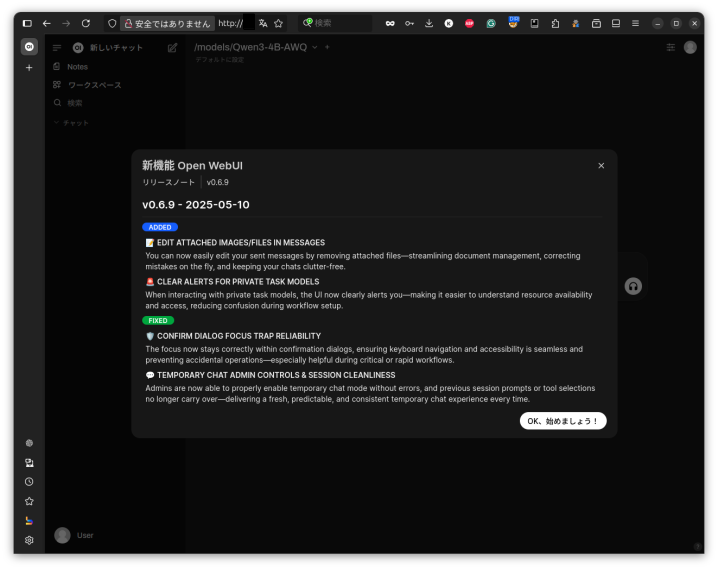Open the downloads panel

pos(429,23)
